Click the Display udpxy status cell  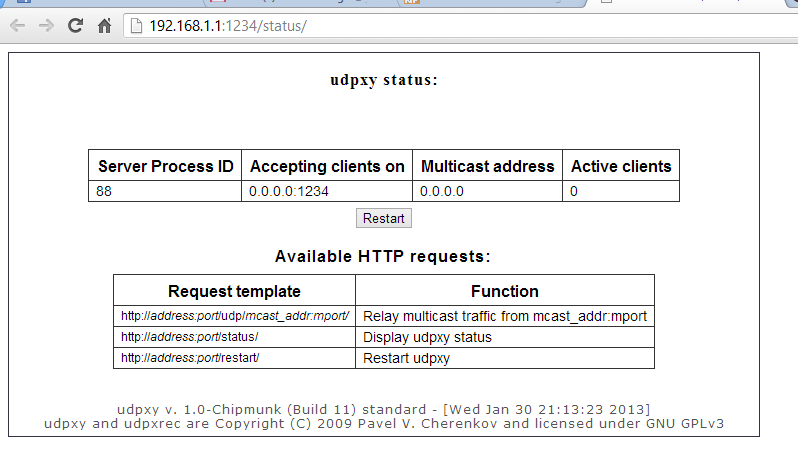(427, 337)
